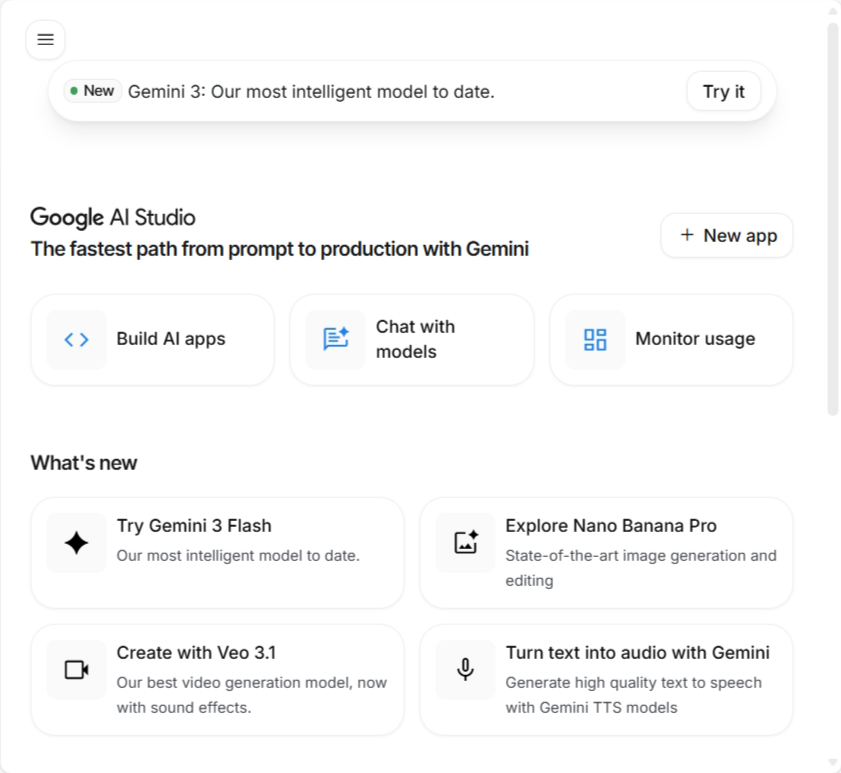841x773 pixels.
Task: Click the chat sparkle icon for models
Action: (x=336, y=340)
